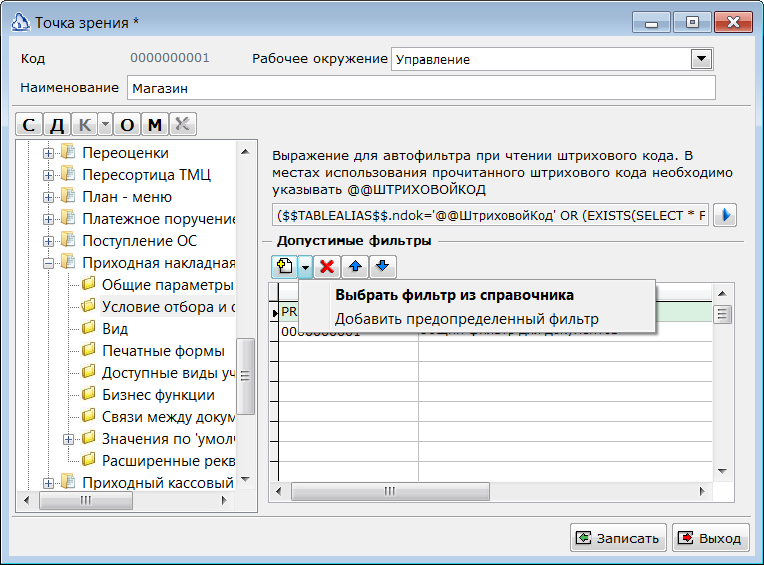Viewport: 764px width, 565px height.
Task: Move filter up with blue arrow
Action: point(355,266)
